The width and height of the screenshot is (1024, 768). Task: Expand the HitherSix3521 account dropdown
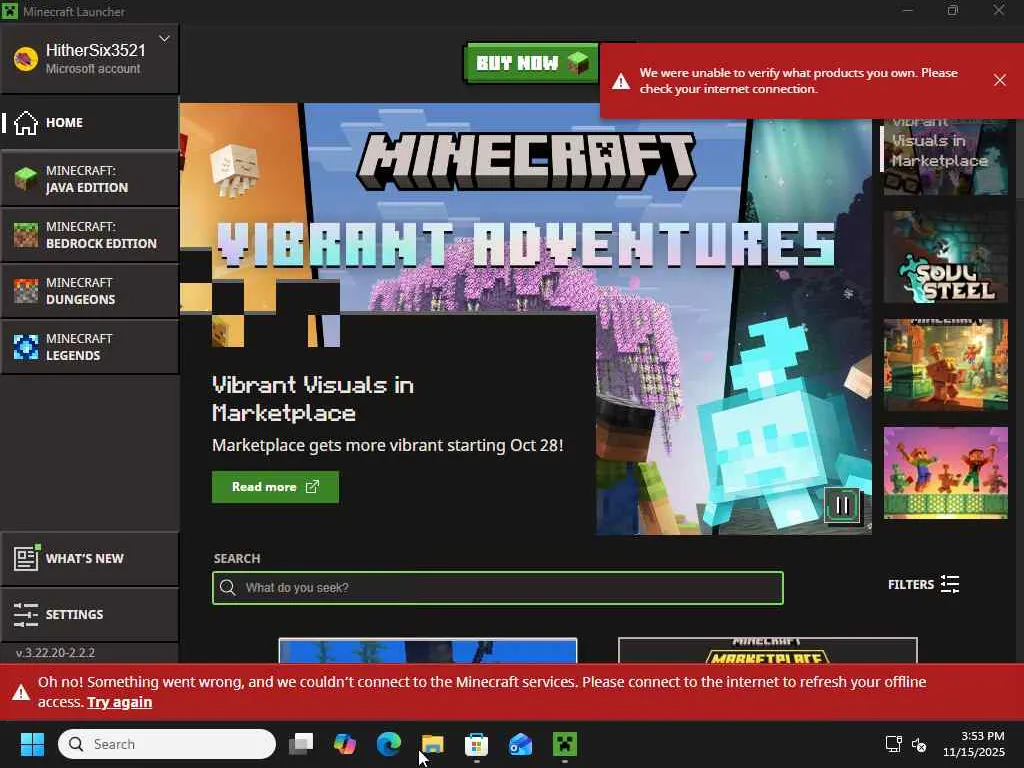tap(165, 39)
